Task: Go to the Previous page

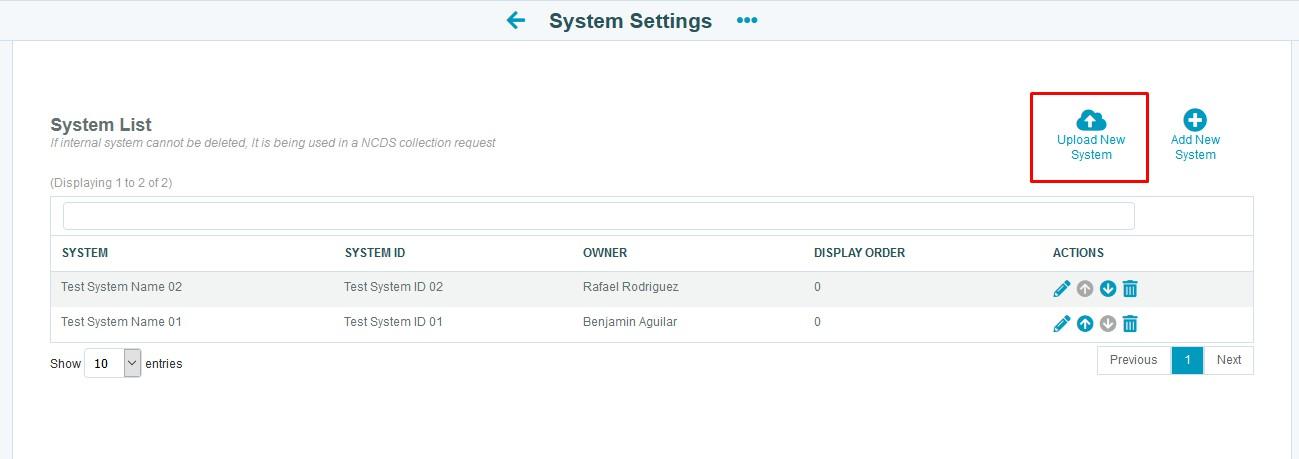Action: pyautogui.click(x=1133, y=360)
